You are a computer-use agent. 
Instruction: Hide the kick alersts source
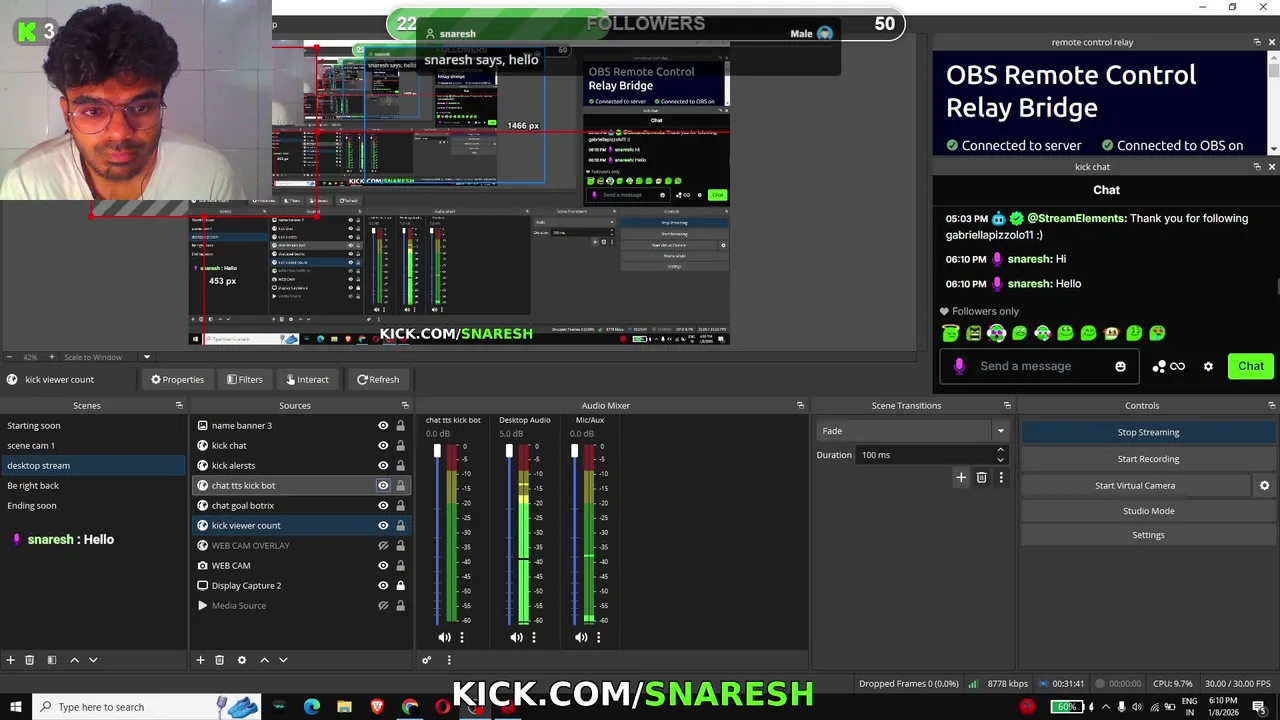pos(383,465)
